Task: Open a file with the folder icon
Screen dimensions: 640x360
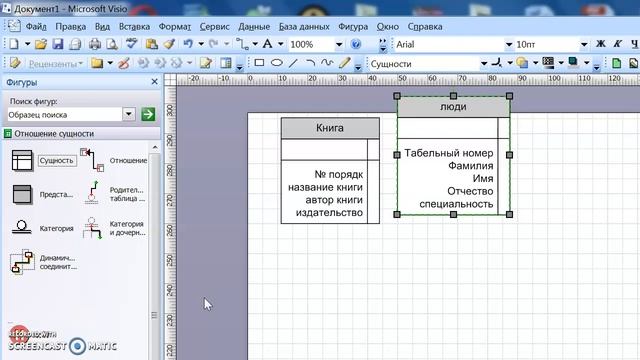Action: [40, 44]
